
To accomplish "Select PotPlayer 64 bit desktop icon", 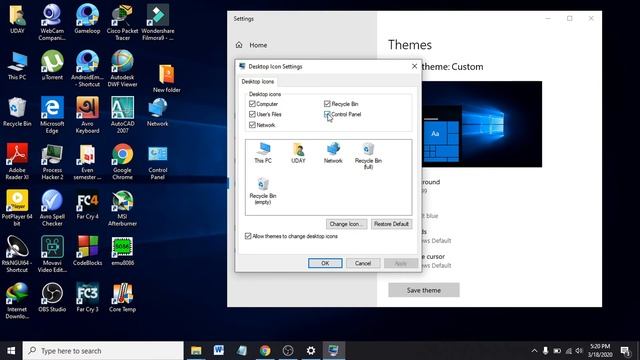I will point(17,208).
